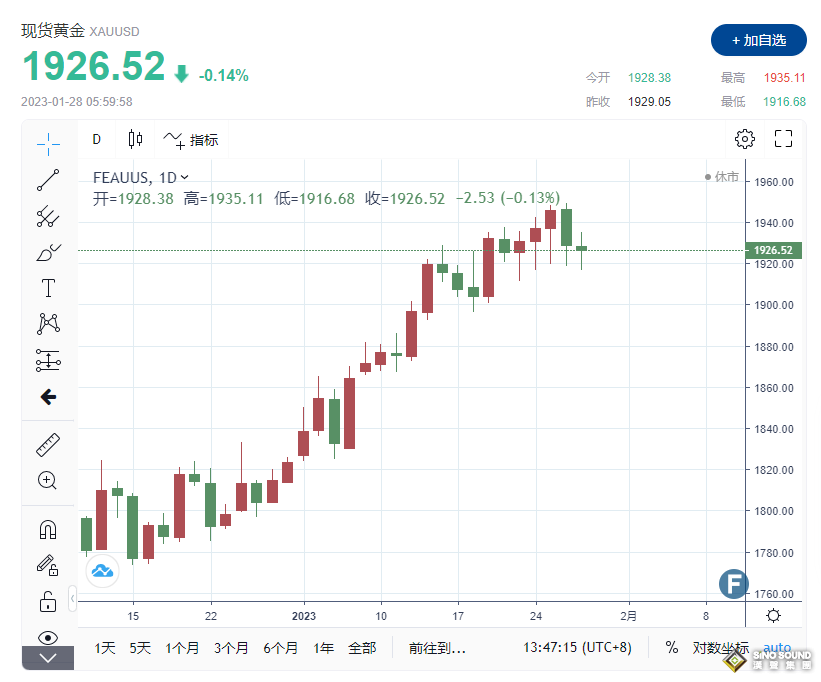This screenshot has width=821, height=682.
Task: Open the candle chart style selector
Action: pos(135,139)
